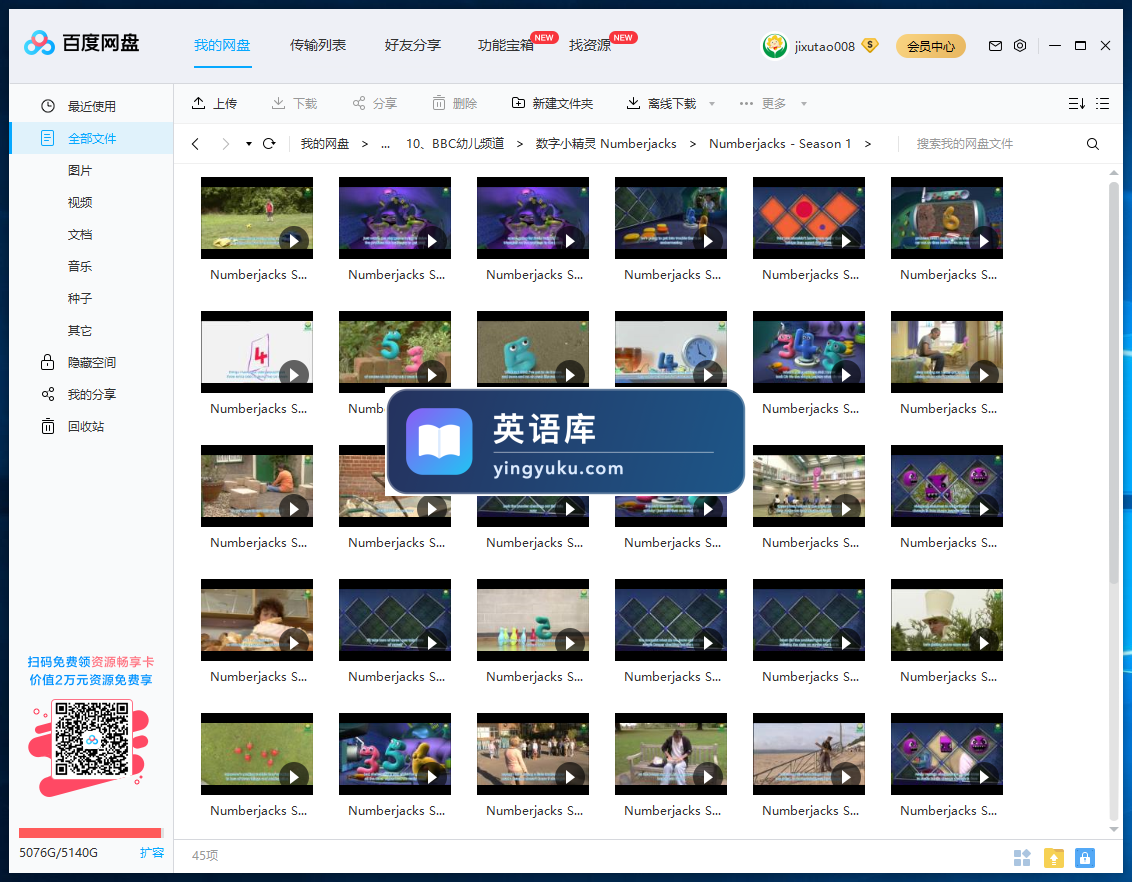The width and height of the screenshot is (1132, 882).
Task: Select 全部文件 in sidebar
Action: pyautogui.click(x=91, y=139)
